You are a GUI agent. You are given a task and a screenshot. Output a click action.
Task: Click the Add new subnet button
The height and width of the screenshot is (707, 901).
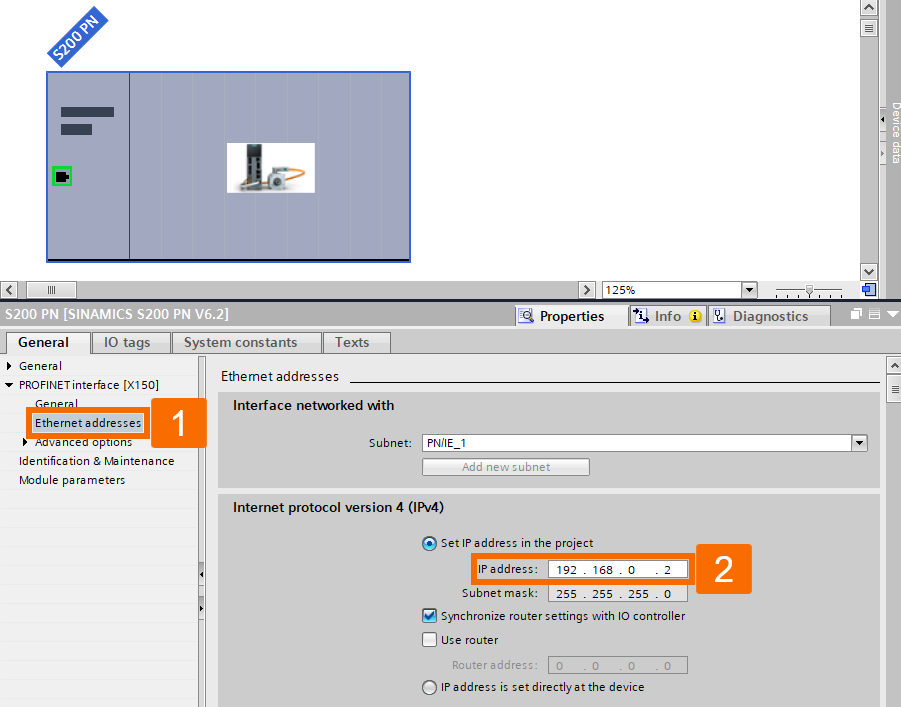[x=505, y=467]
